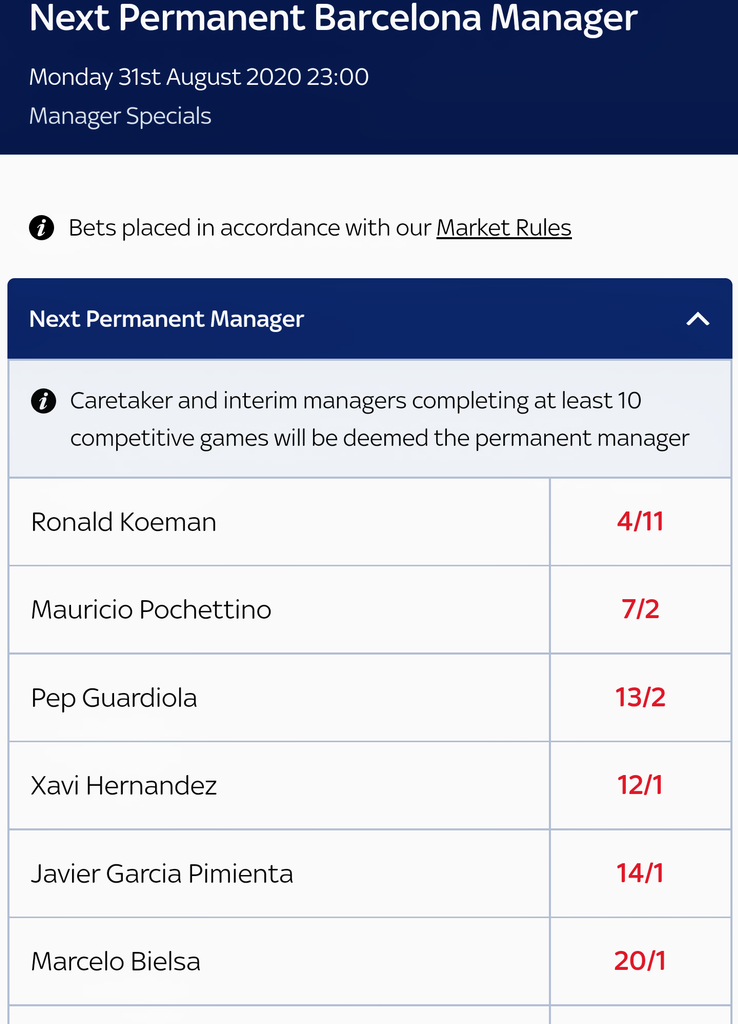Click the Next Permanent Barcelona Manager title
738x1024 pixels.
(x=333, y=18)
